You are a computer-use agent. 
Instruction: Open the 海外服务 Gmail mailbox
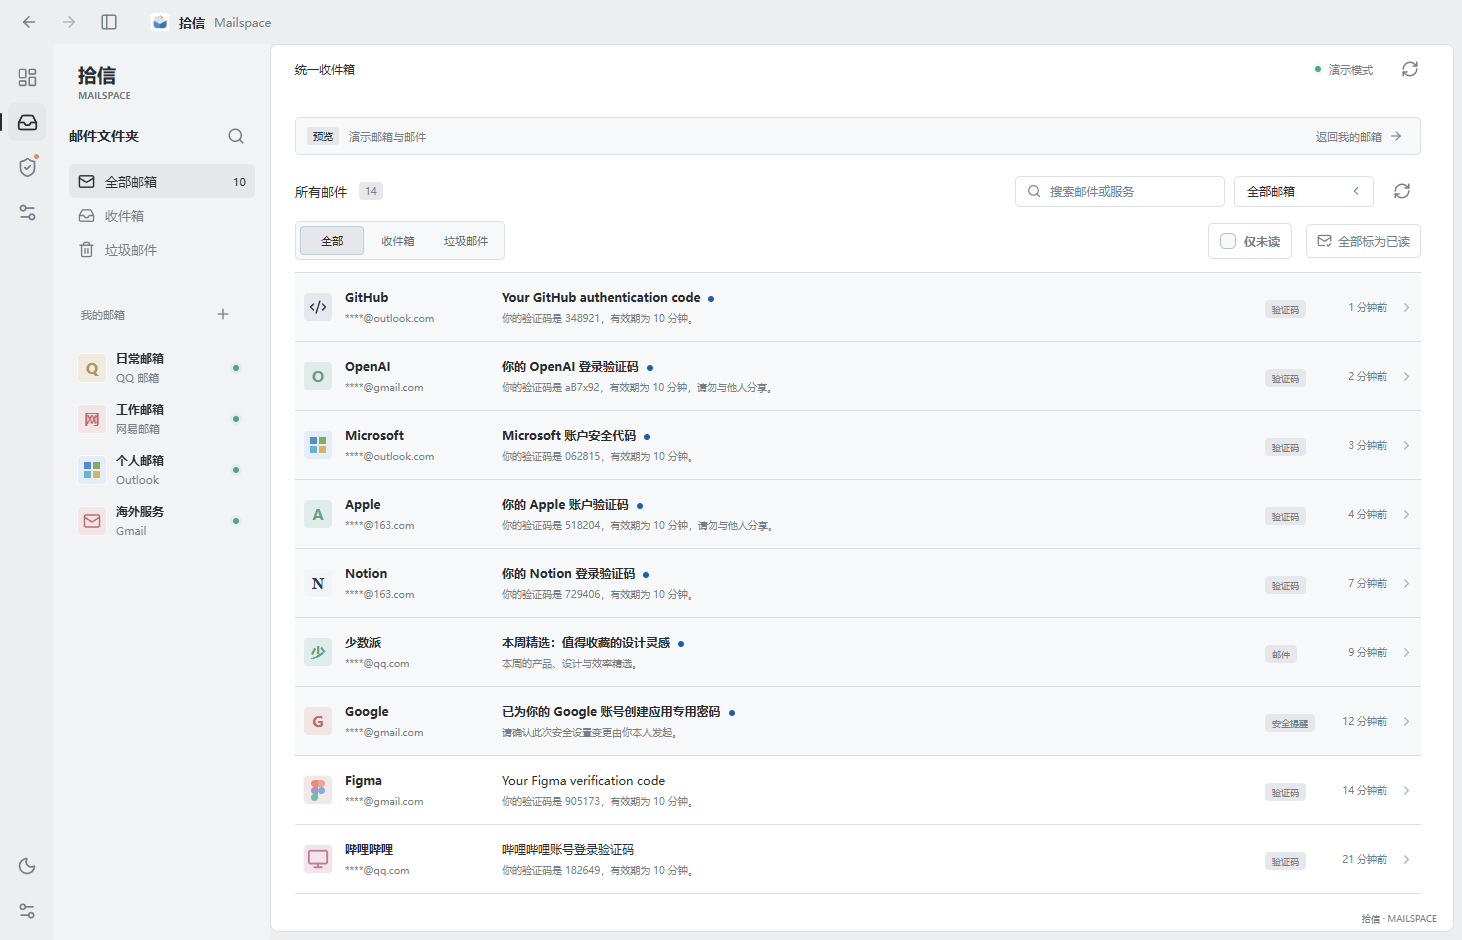tap(162, 521)
